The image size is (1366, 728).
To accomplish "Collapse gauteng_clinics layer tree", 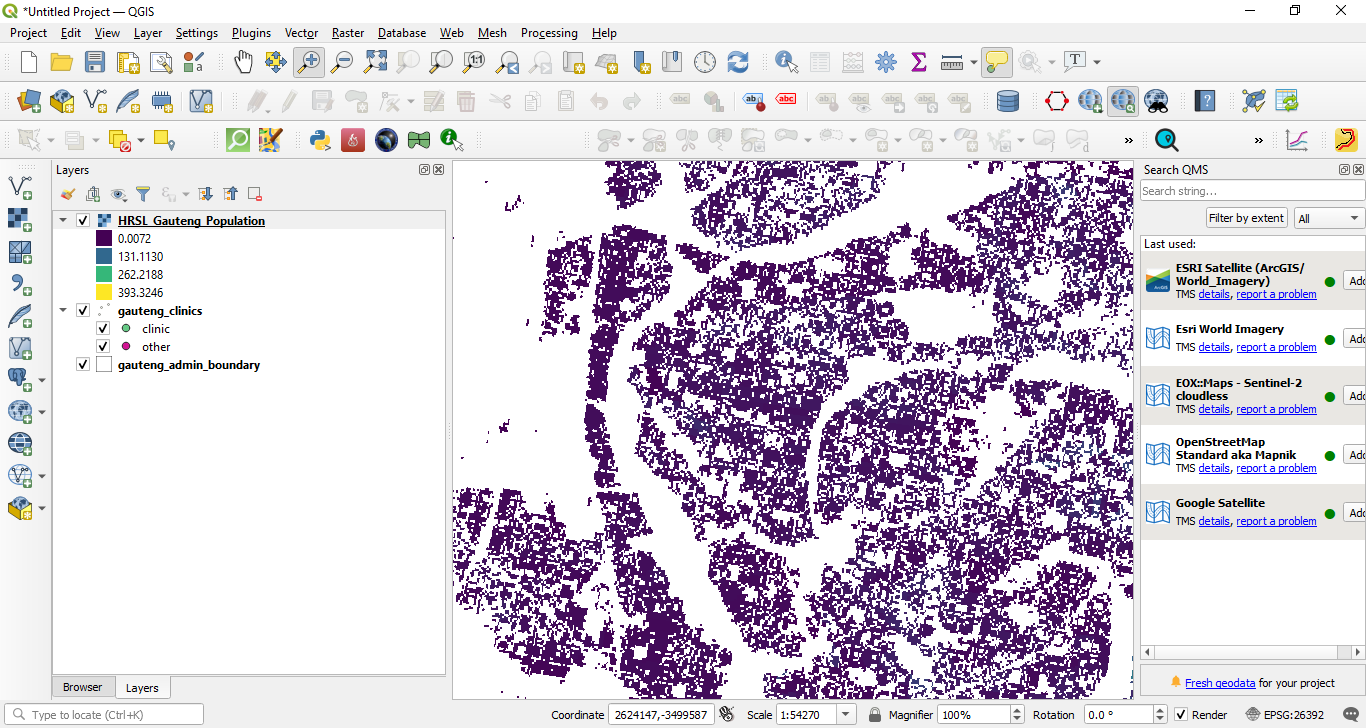I will pyautogui.click(x=64, y=311).
